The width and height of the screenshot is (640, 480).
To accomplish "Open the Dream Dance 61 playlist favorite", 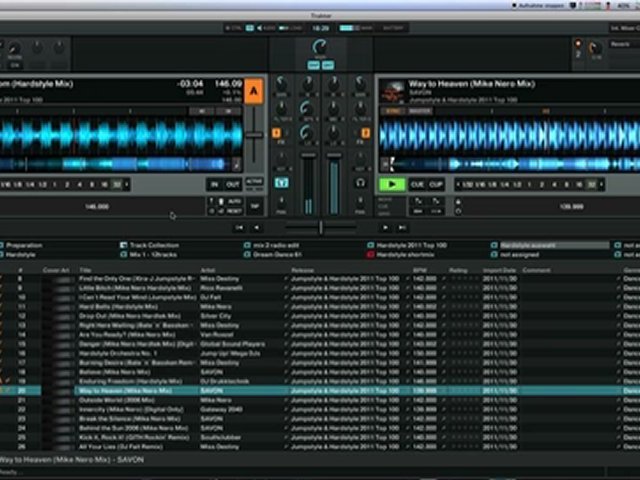I will pos(279,254).
